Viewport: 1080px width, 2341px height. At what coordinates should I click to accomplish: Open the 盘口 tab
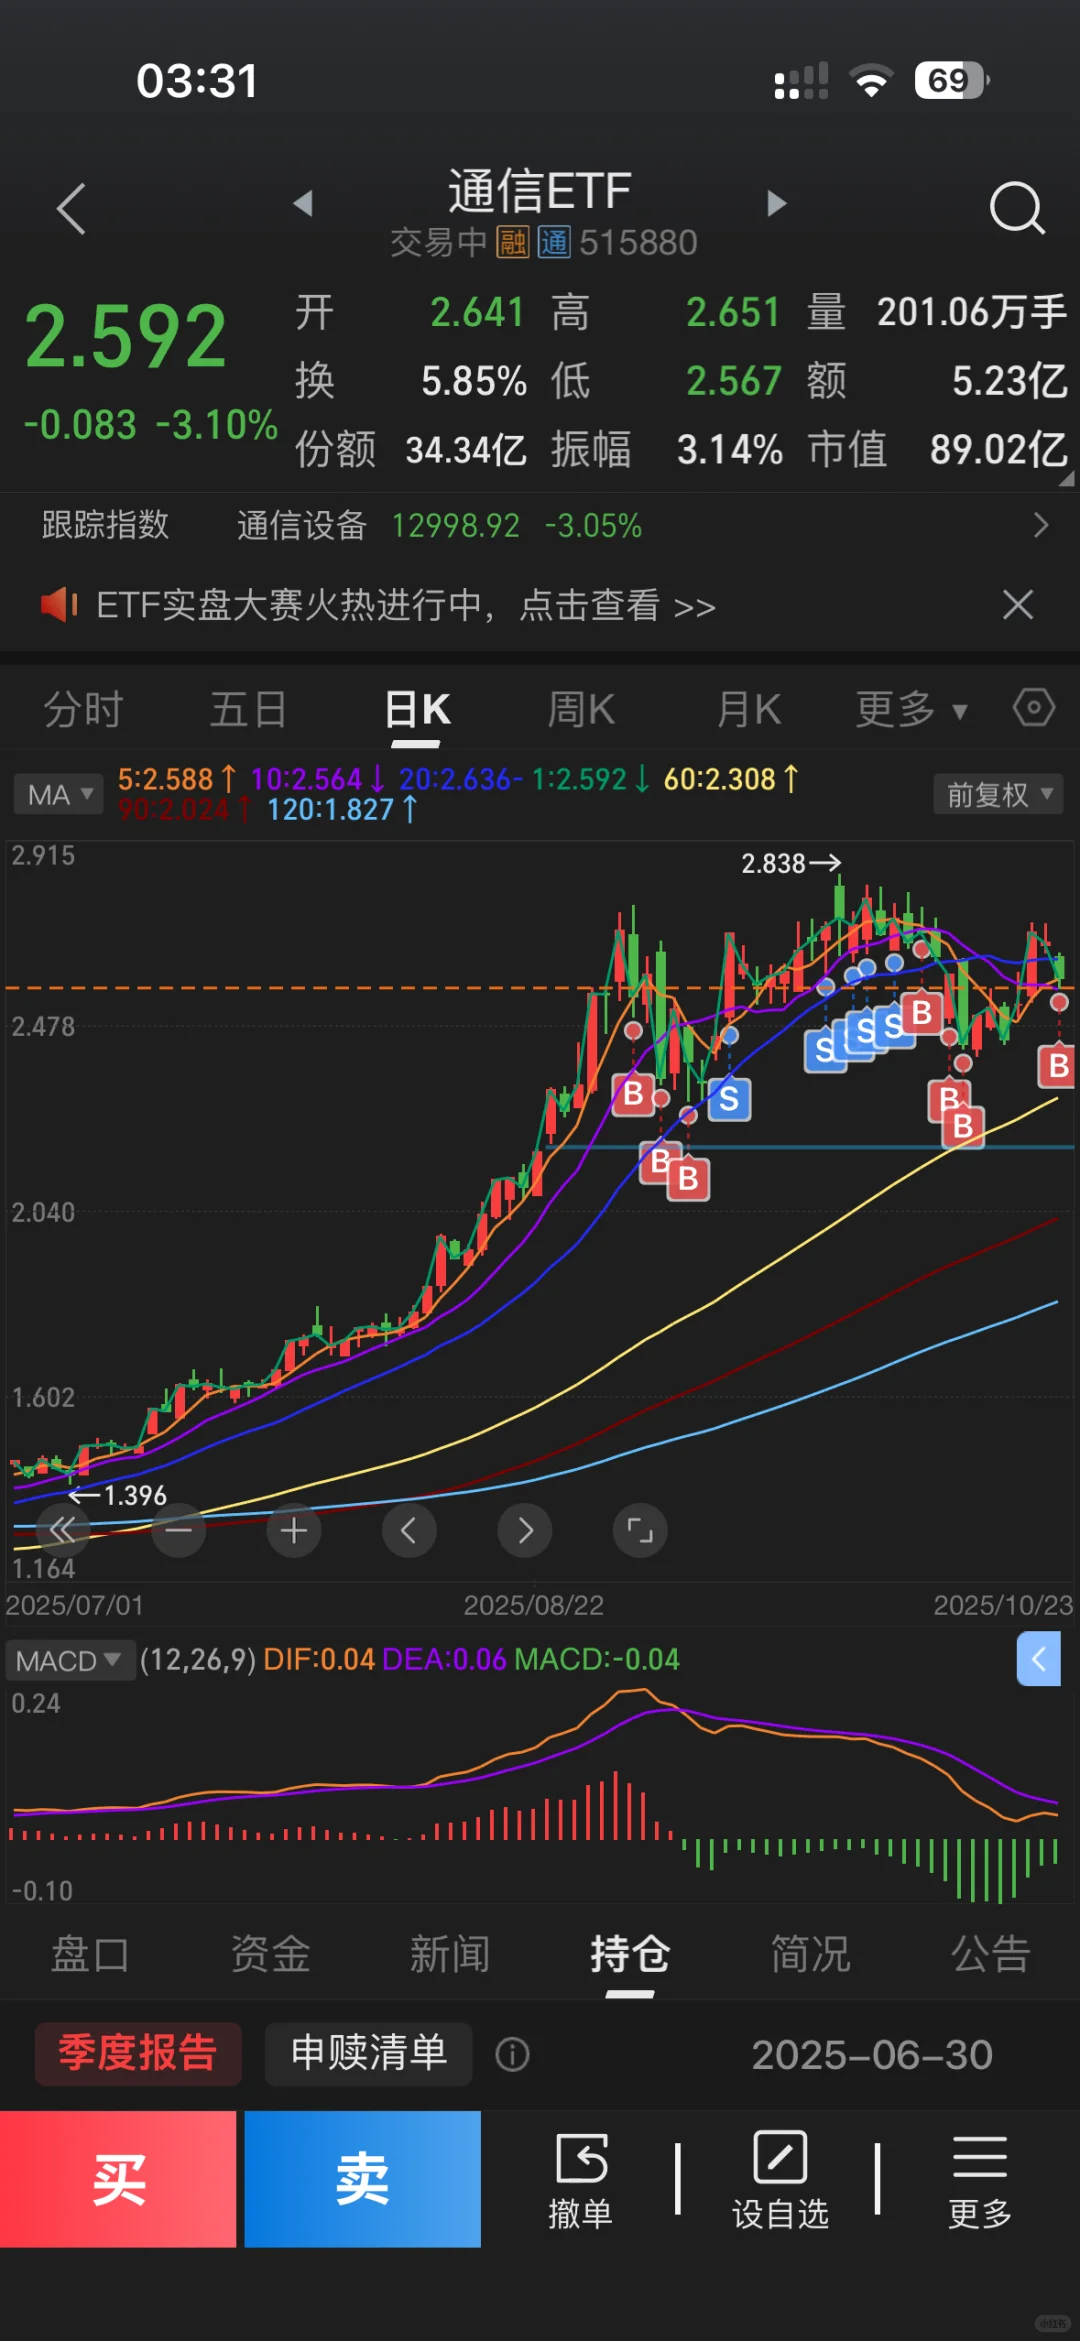[90, 1954]
